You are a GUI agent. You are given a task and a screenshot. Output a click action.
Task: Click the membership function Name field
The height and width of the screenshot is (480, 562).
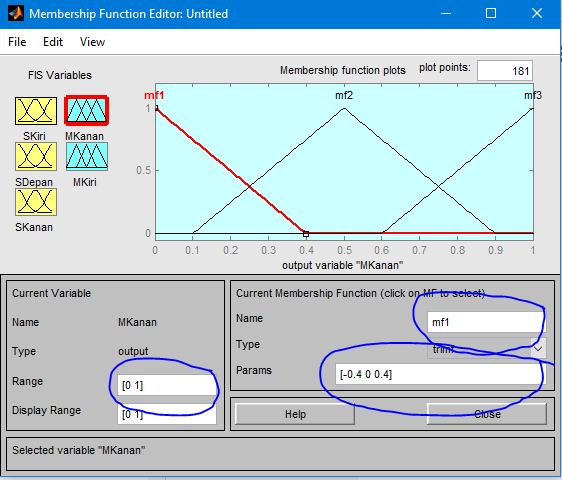[487, 322]
